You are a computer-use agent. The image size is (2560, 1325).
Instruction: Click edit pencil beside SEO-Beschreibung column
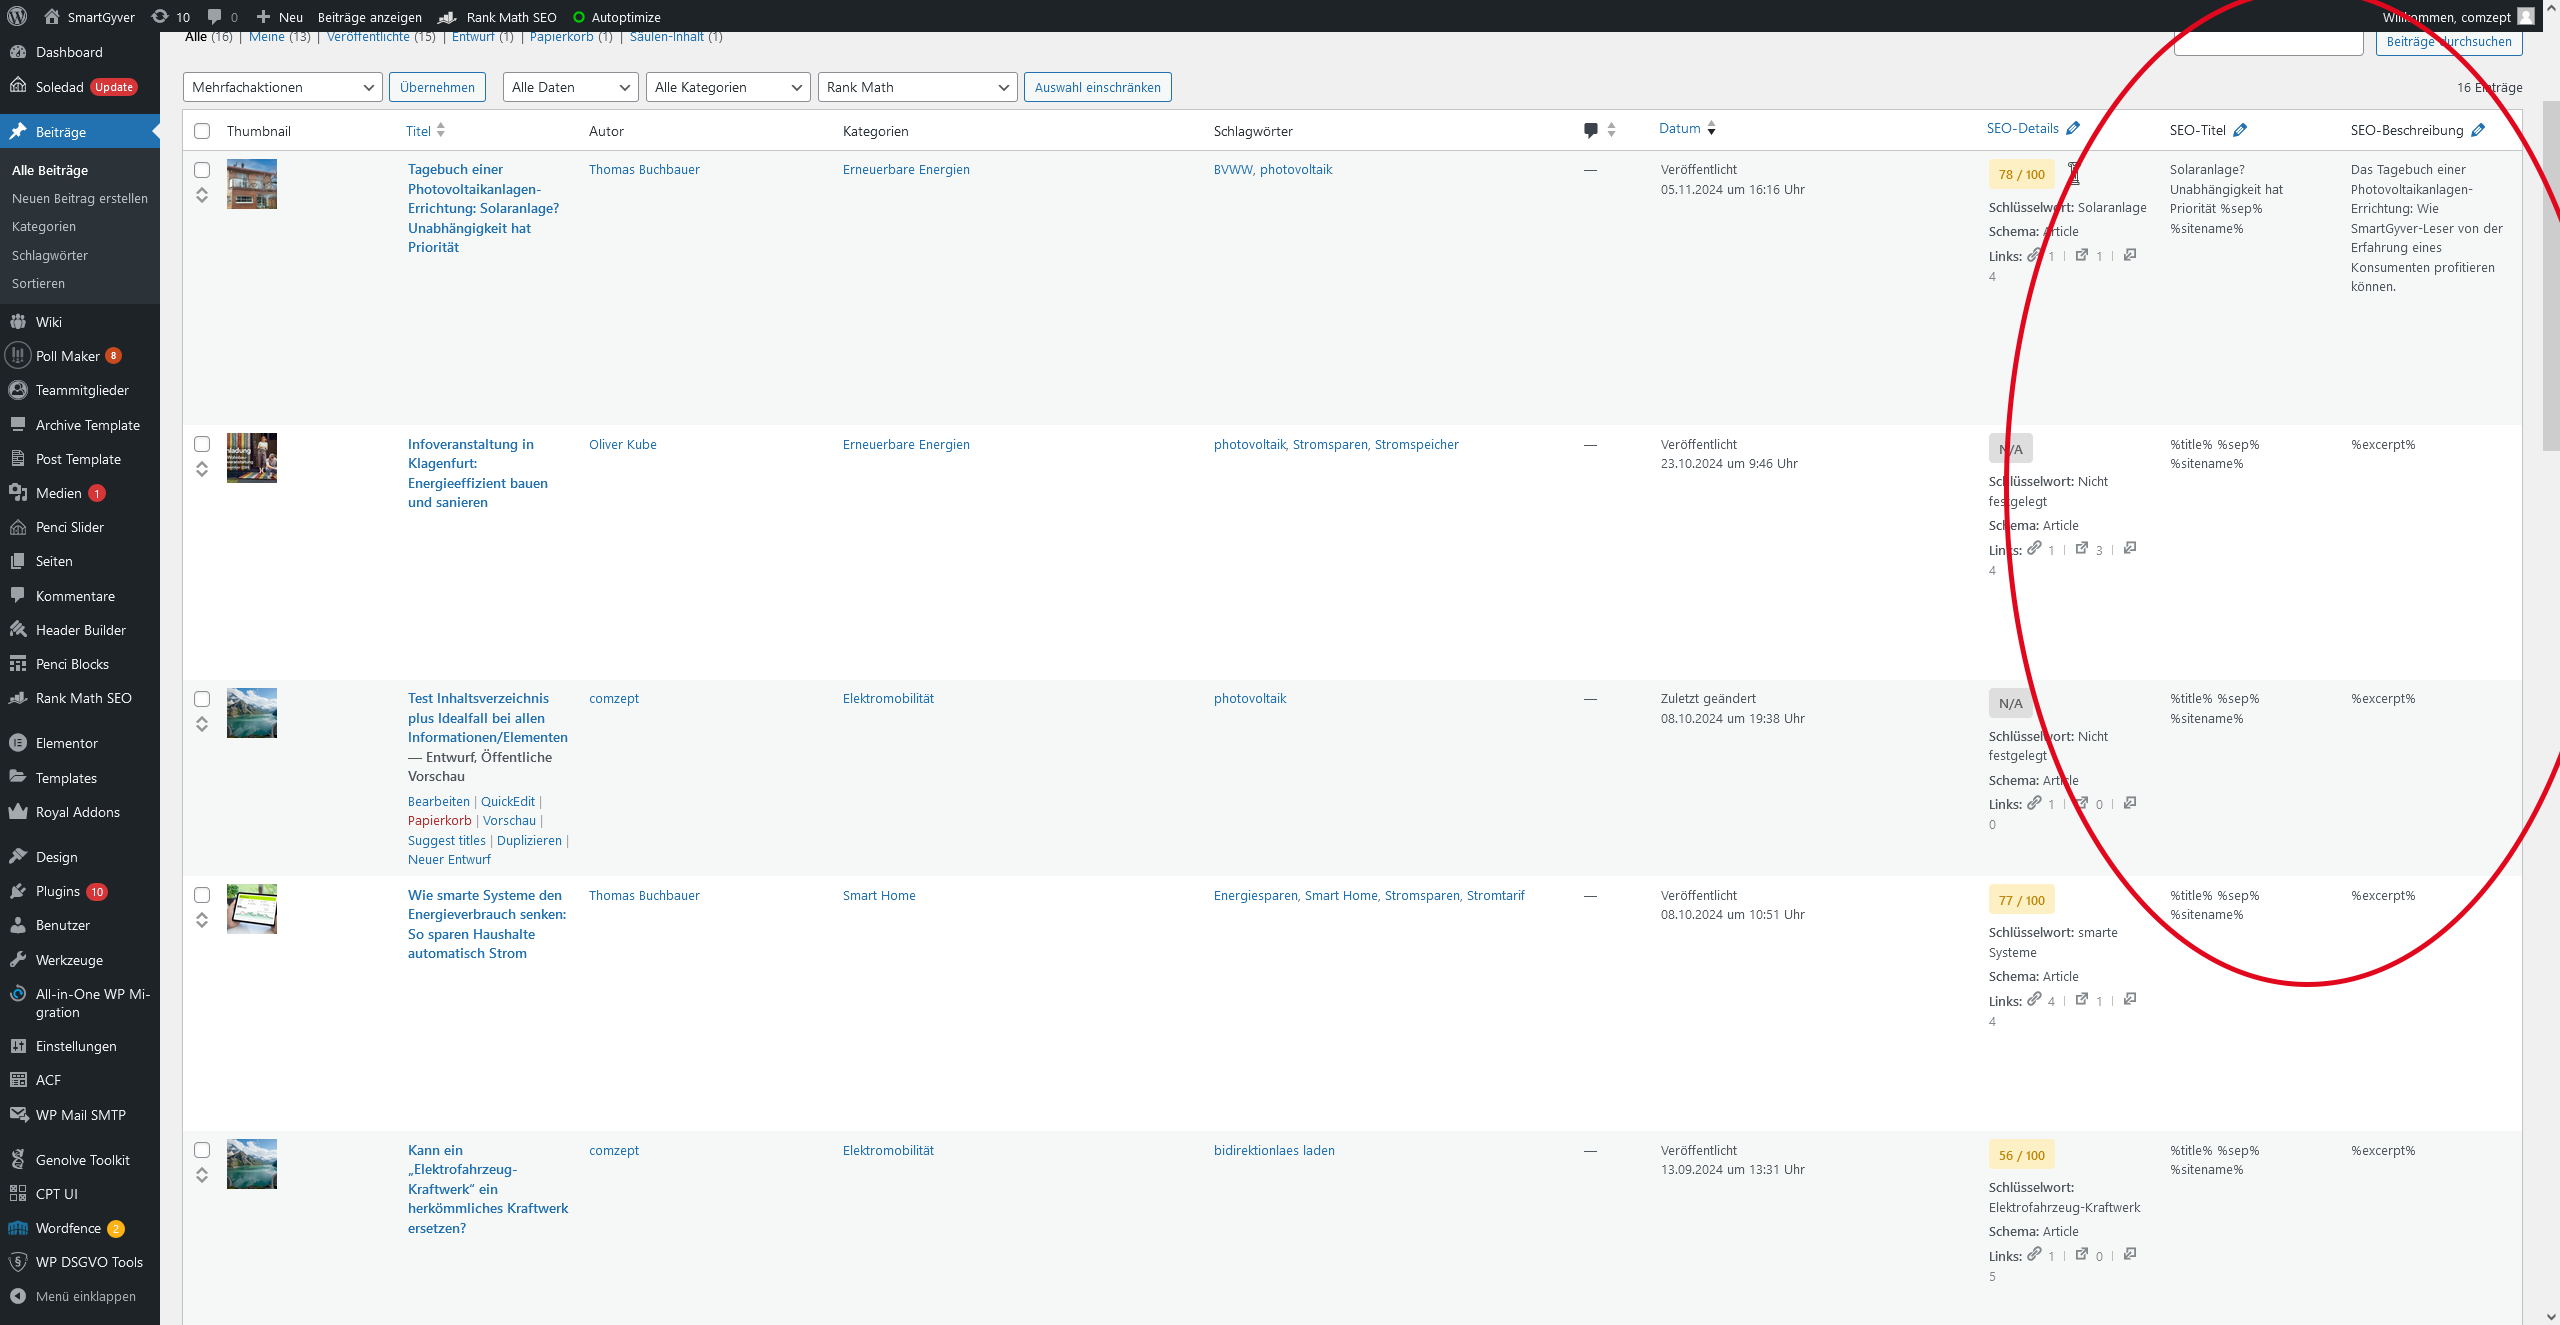click(x=2478, y=130)
